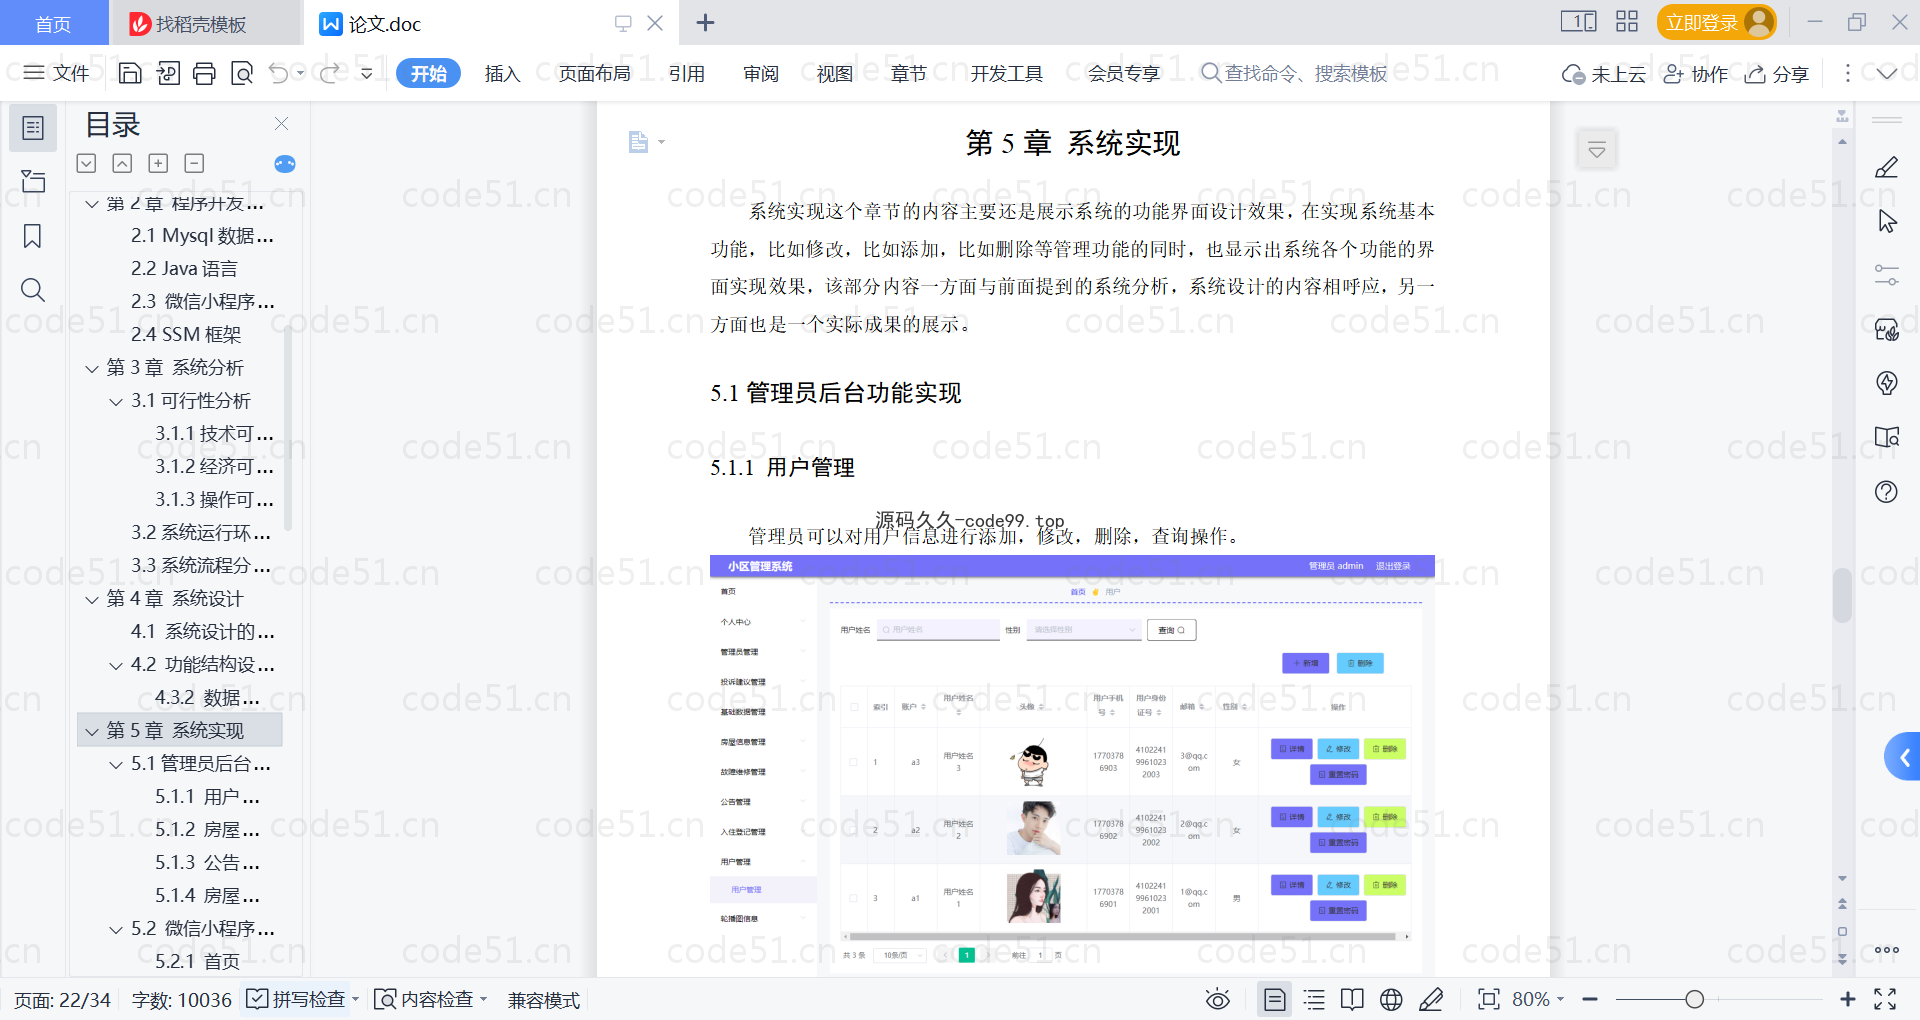
Task: Switch to web layout globe icon
Action: click(x=1391, y=999)
